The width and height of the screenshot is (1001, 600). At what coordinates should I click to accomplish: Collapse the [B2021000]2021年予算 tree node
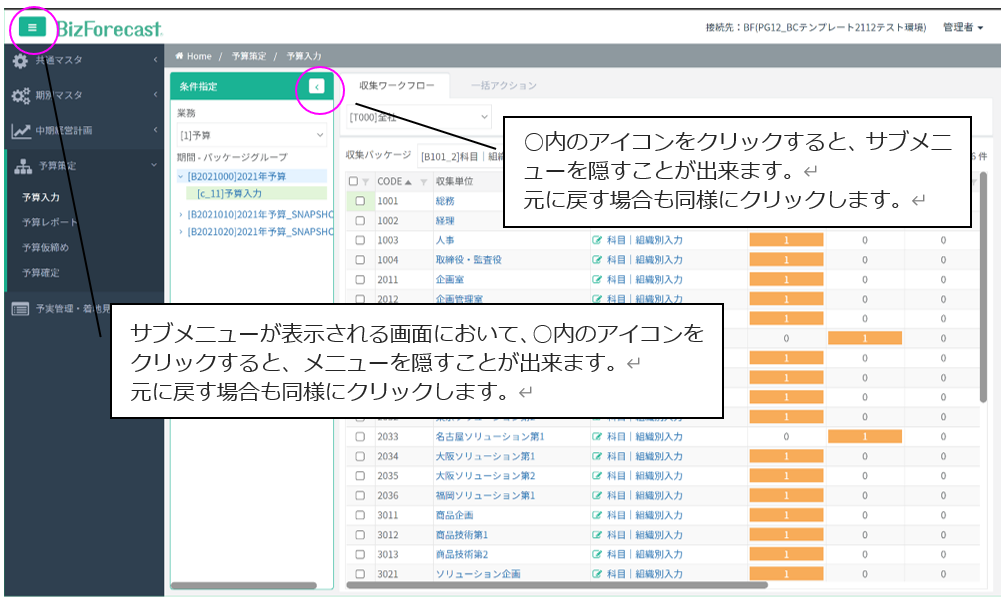(x=180, y=177)
